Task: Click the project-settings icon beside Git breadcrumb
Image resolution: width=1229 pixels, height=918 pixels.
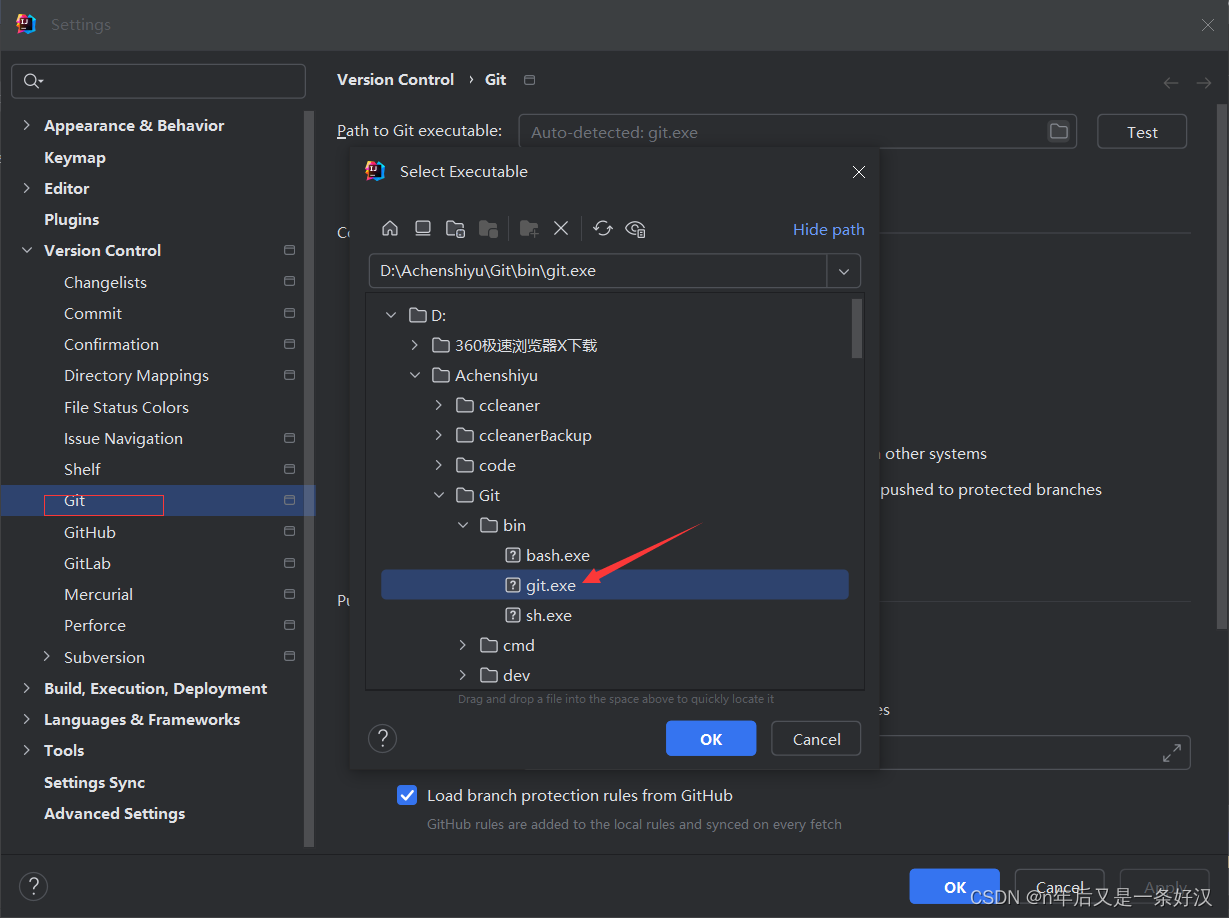Action: 530,80
